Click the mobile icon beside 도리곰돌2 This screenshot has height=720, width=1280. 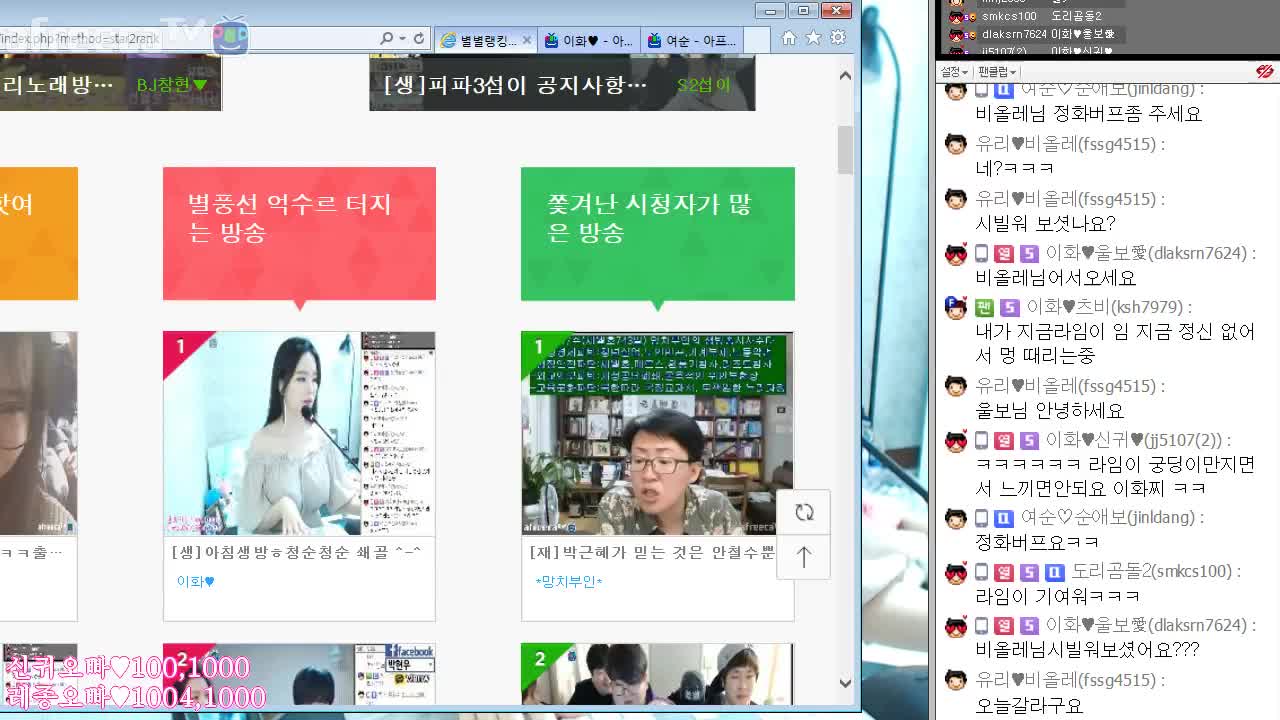[982, 572]
